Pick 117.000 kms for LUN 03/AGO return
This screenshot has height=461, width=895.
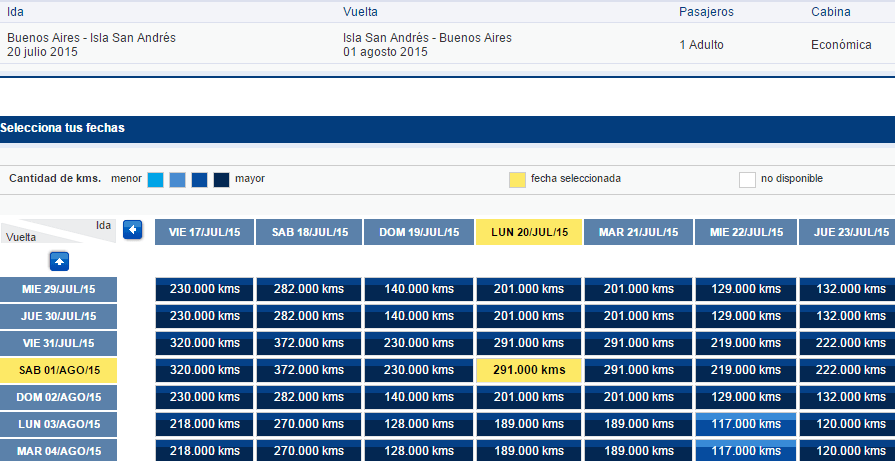(x=745, y=424)
